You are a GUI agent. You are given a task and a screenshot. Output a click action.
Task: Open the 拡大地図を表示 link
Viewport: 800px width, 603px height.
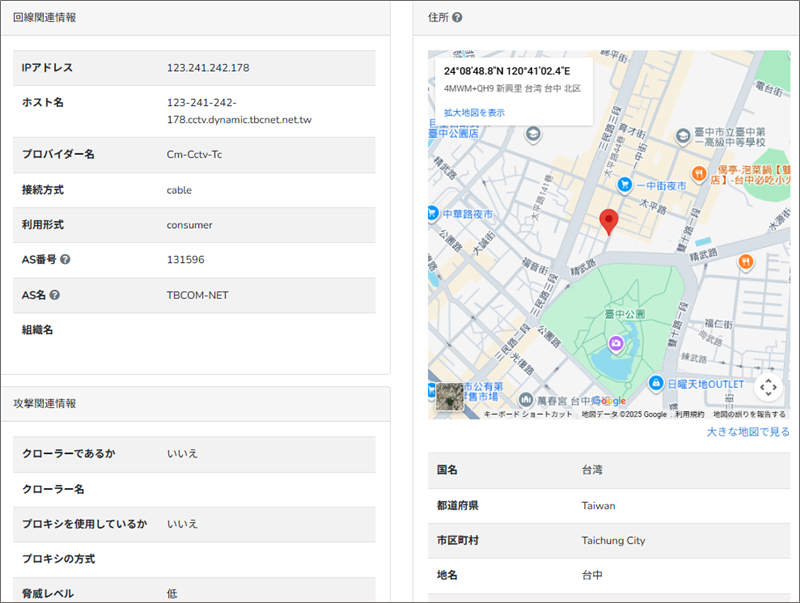[474, 113]
